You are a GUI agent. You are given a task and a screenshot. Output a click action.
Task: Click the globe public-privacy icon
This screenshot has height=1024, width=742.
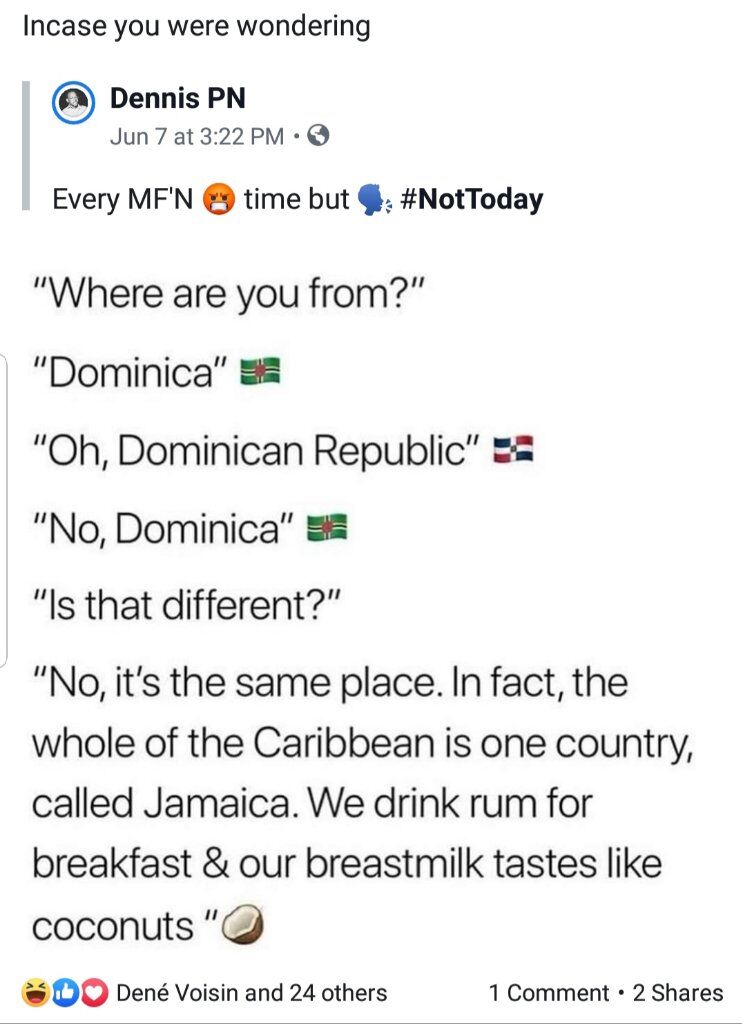pyautogui.click(x=318, y=135)
